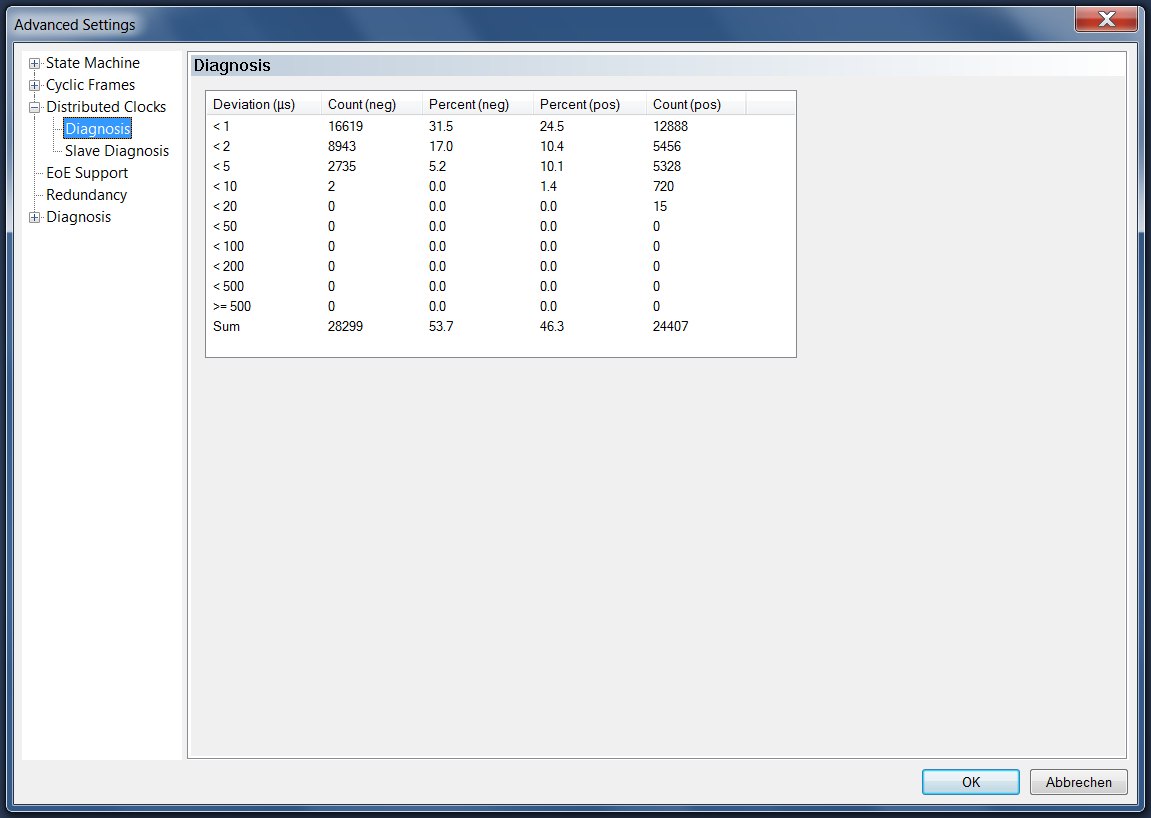Select the '< 500' deviation row
Screen dimensions: 1151x818
pyautogui.click(x=501, y=286)
